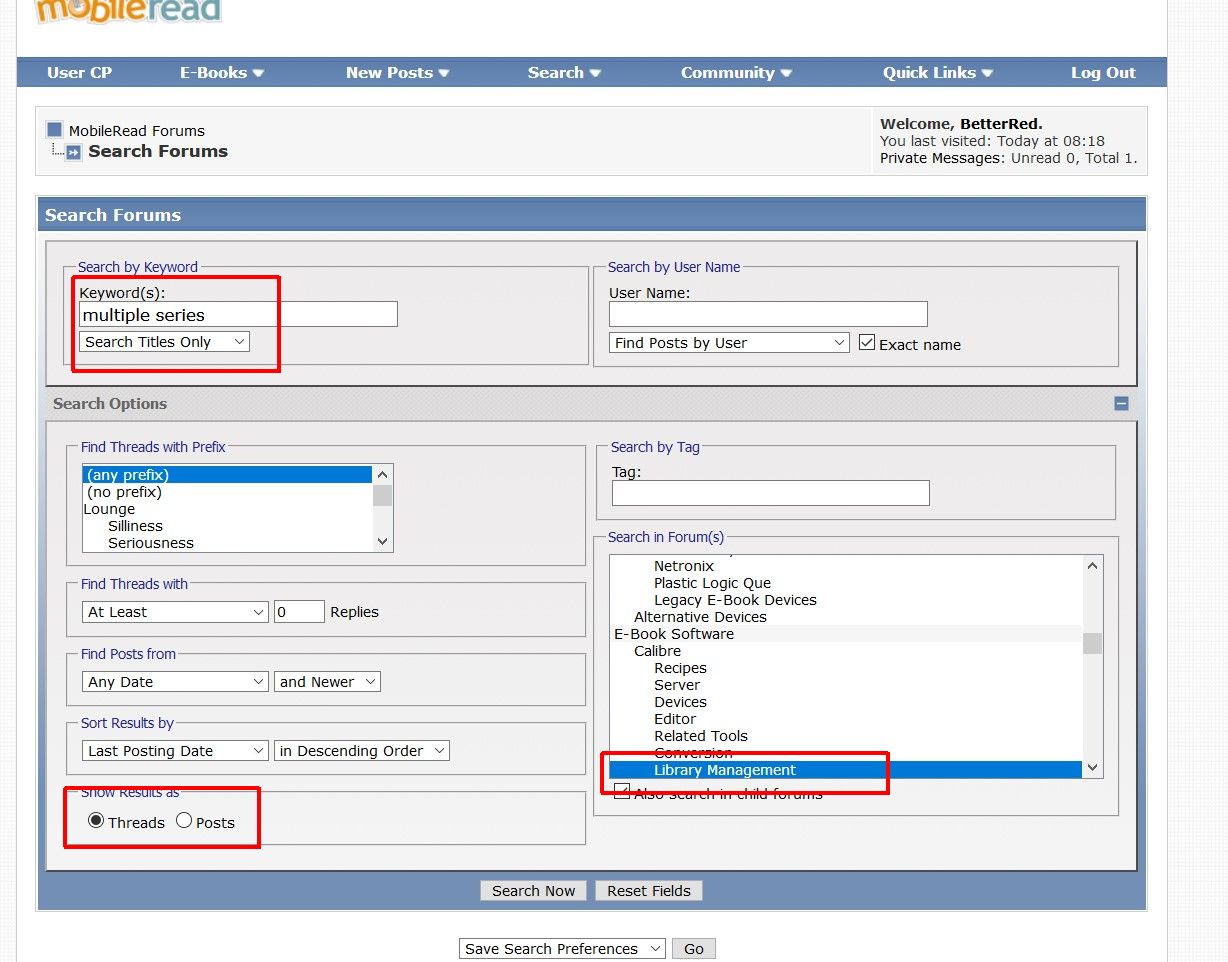
Task: Open the Save Search Preferences dropdown
Action: coord(562,949)
